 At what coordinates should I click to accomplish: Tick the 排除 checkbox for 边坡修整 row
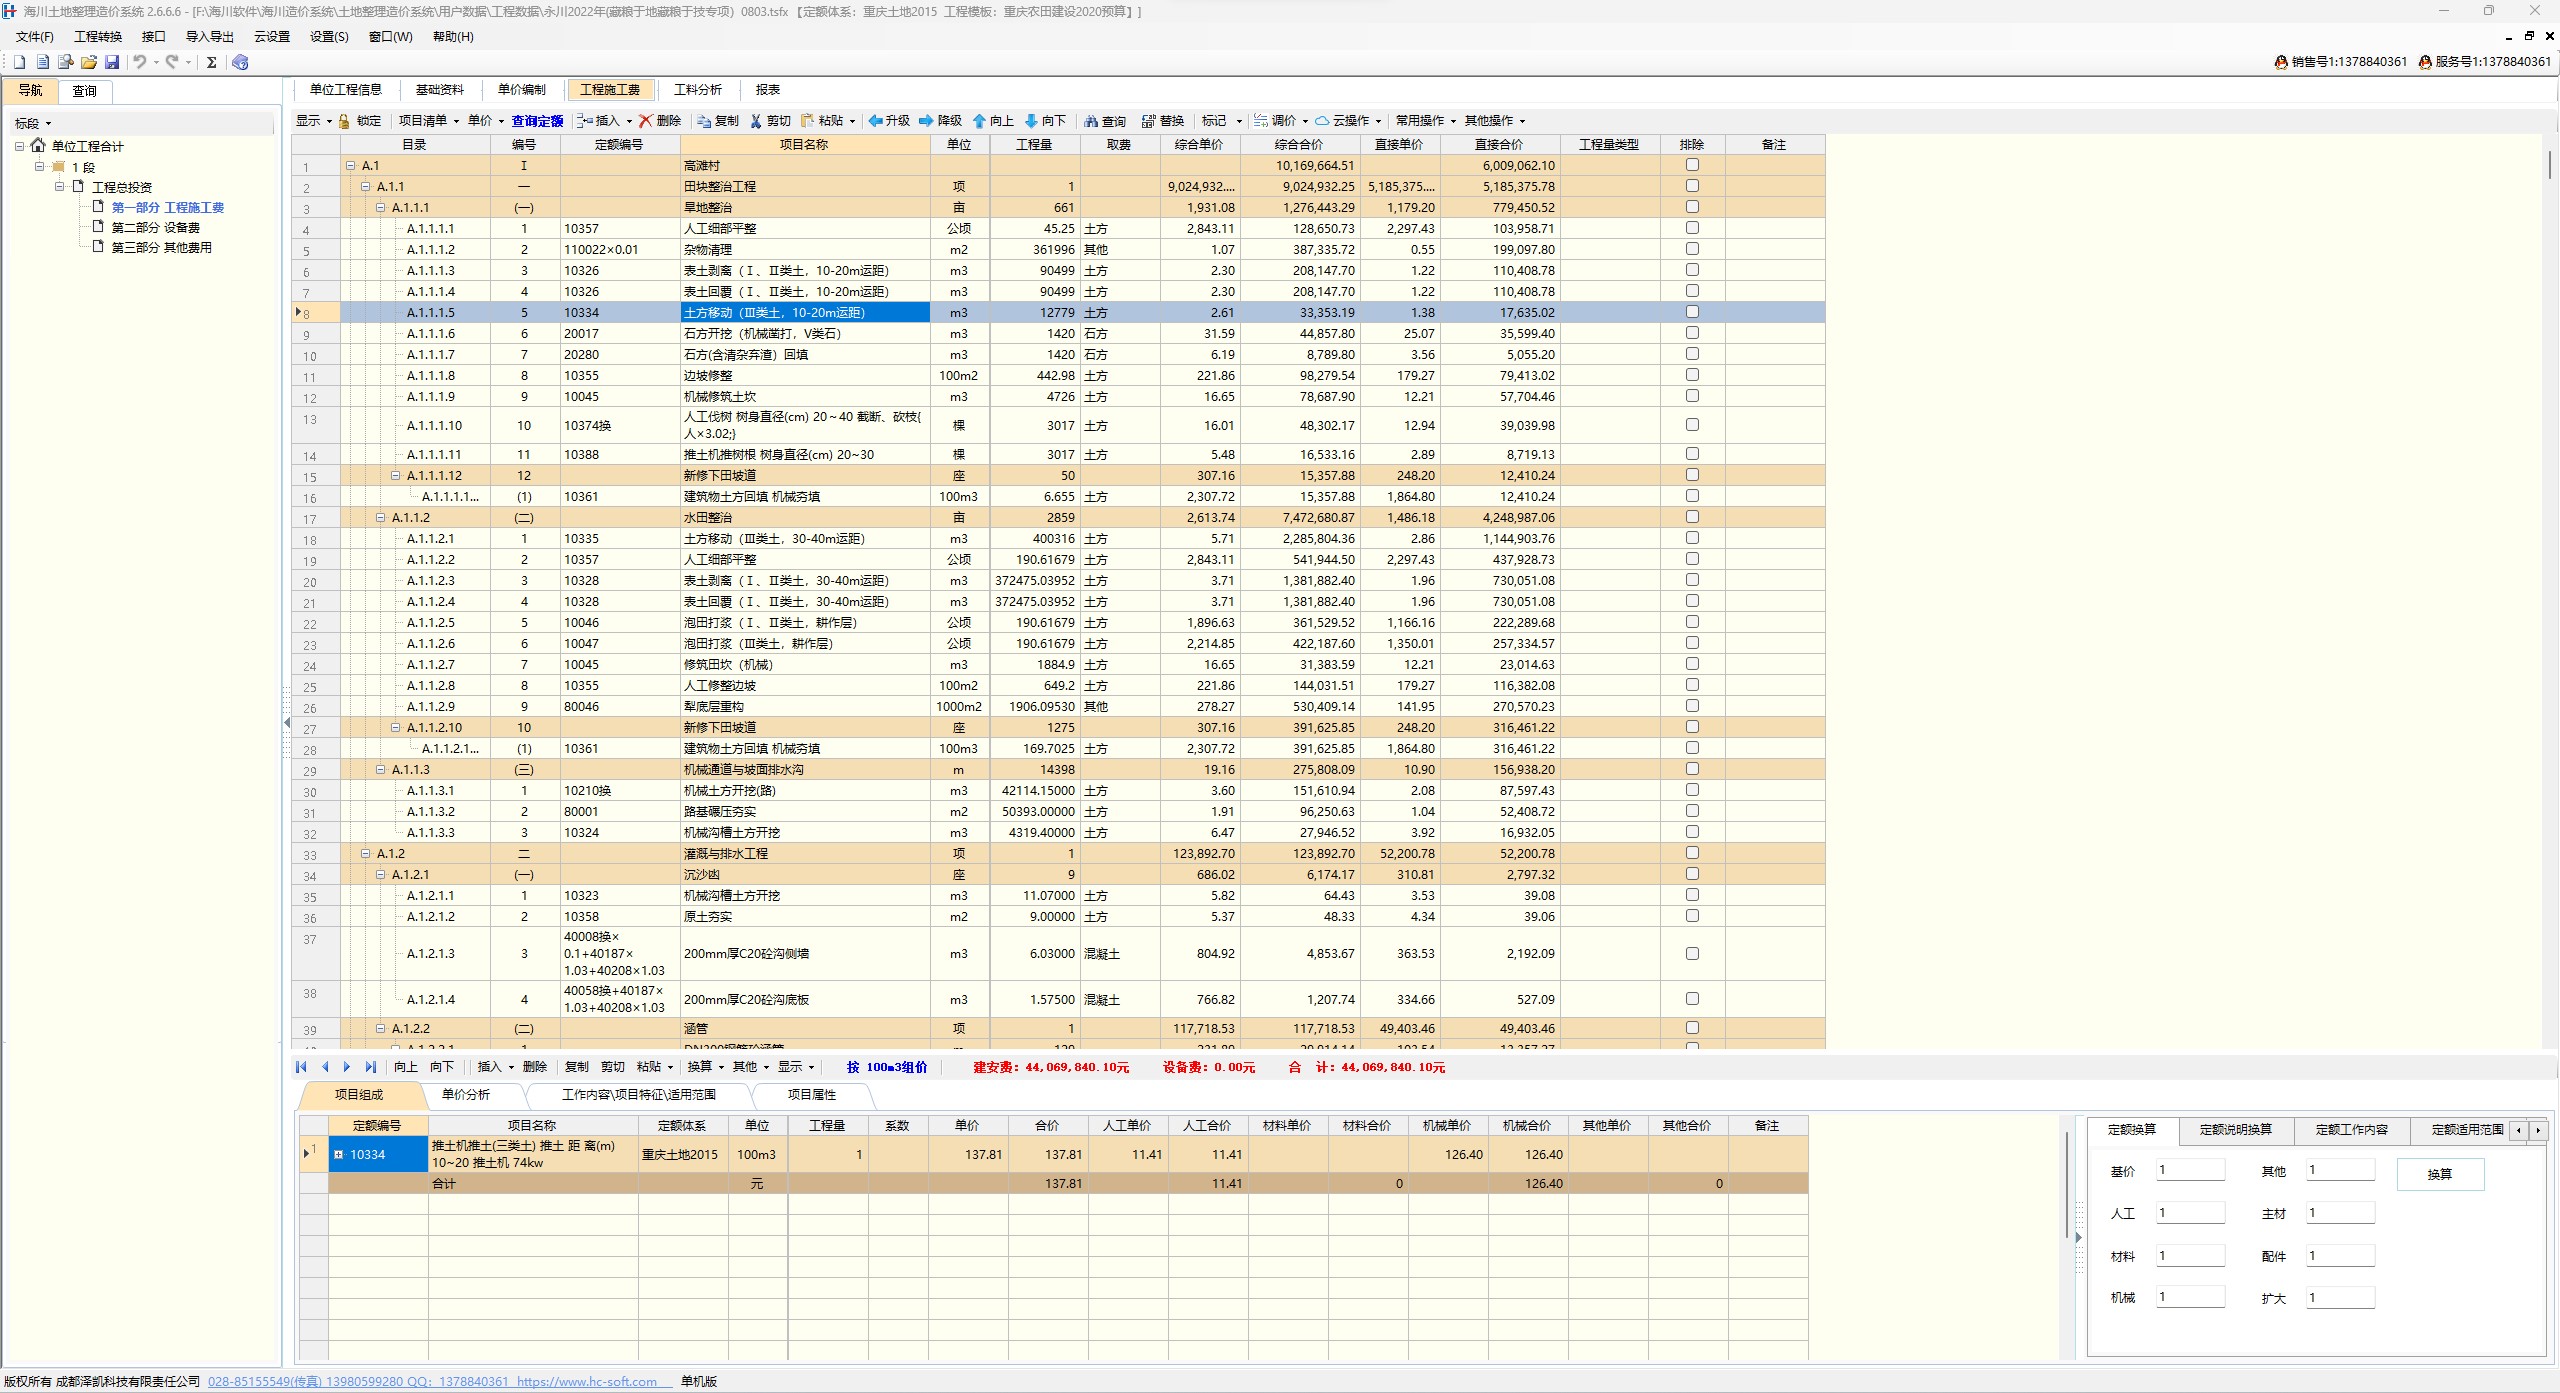click(1692, 375)
